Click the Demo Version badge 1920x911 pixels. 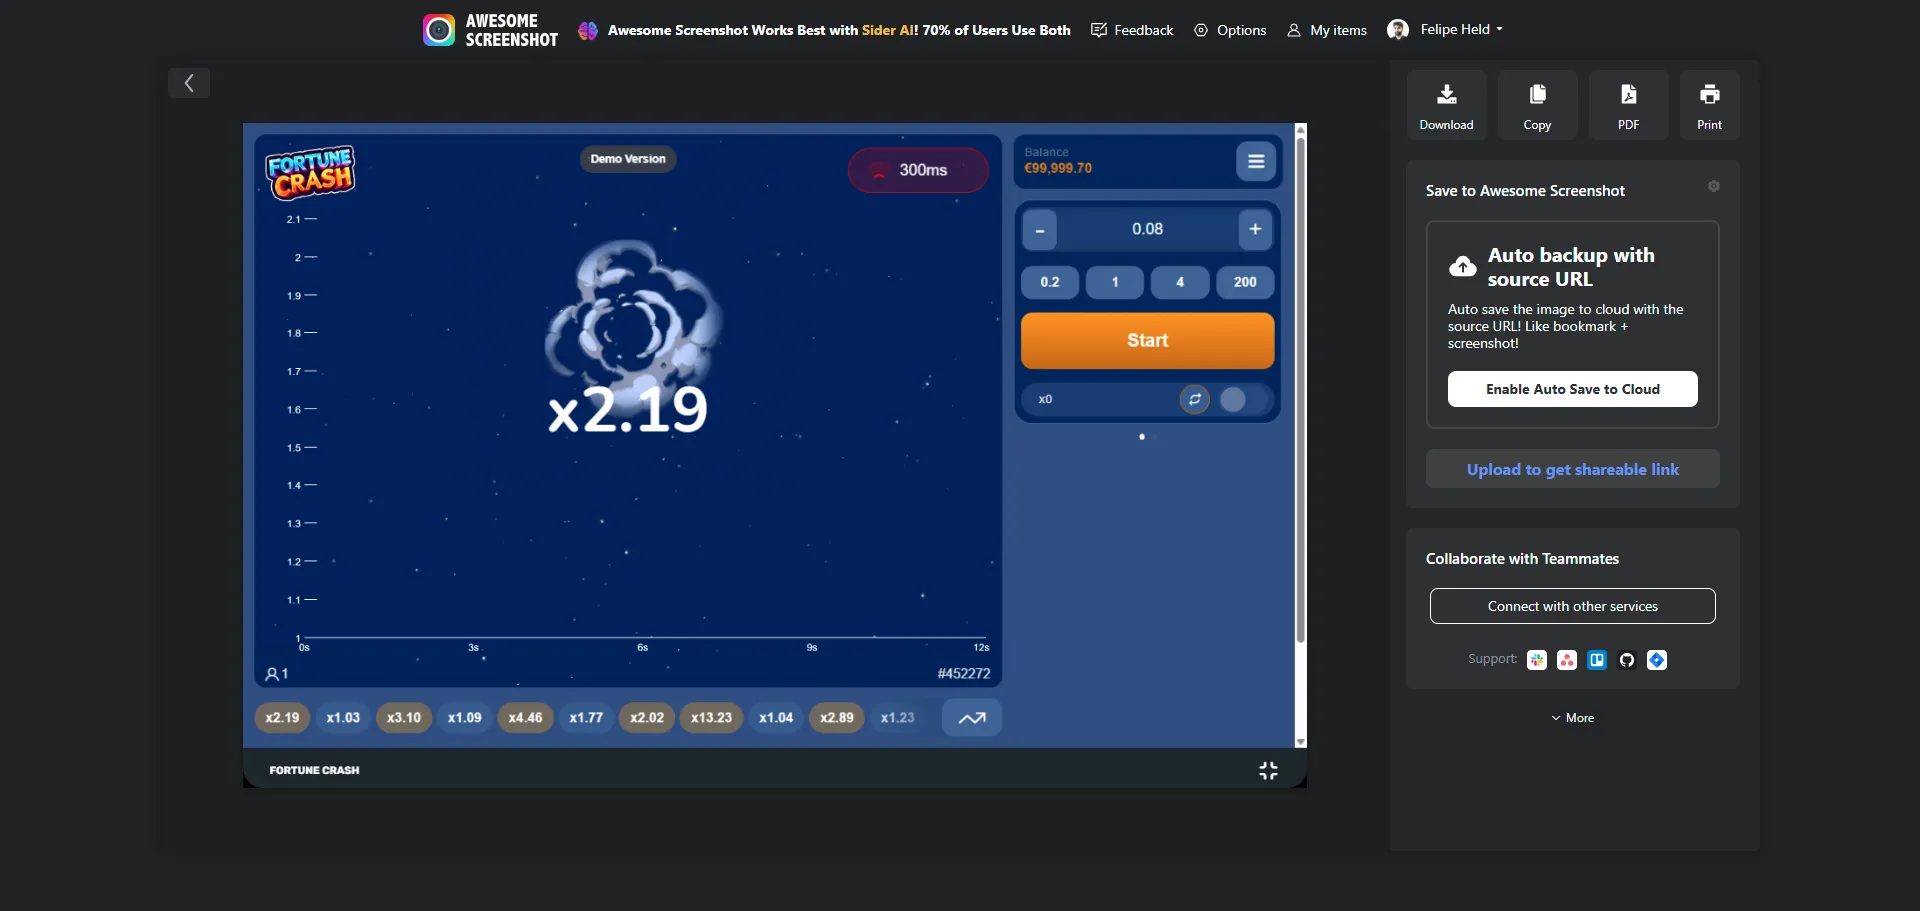[x=628, y=159]
